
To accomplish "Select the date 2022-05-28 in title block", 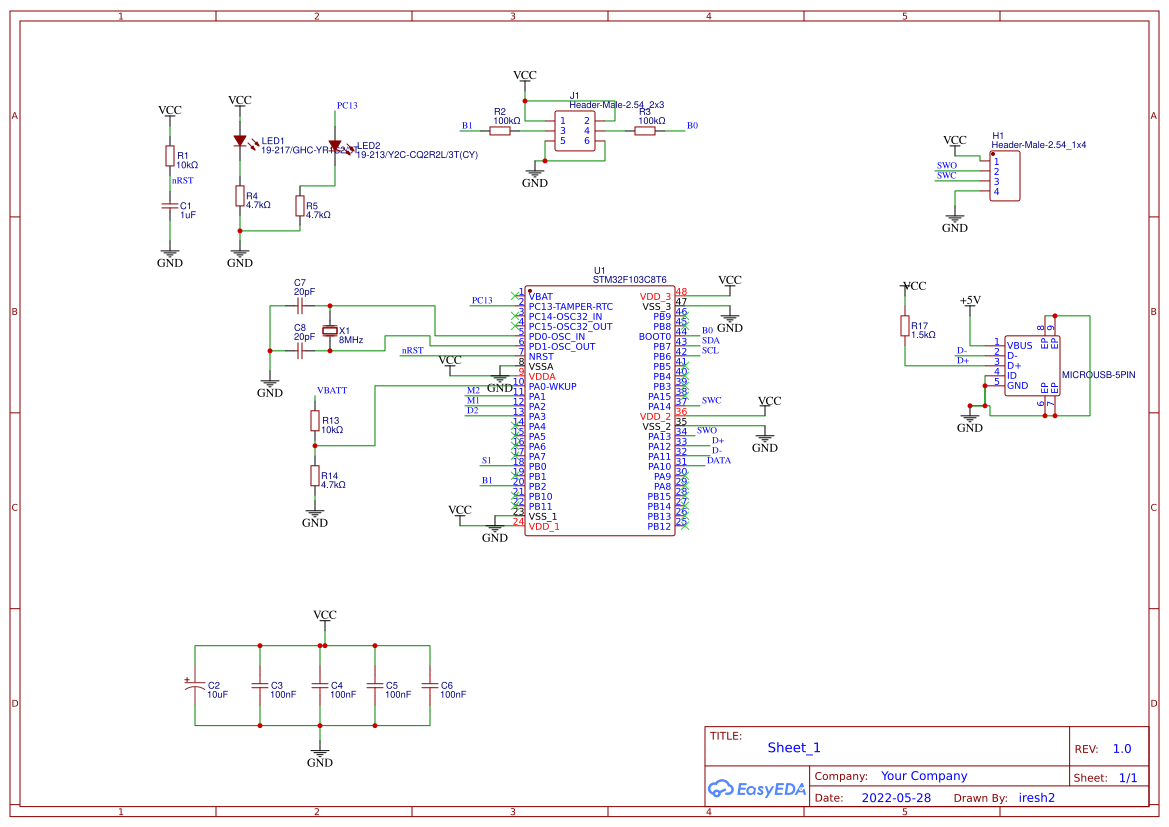I will click(896, 797).
